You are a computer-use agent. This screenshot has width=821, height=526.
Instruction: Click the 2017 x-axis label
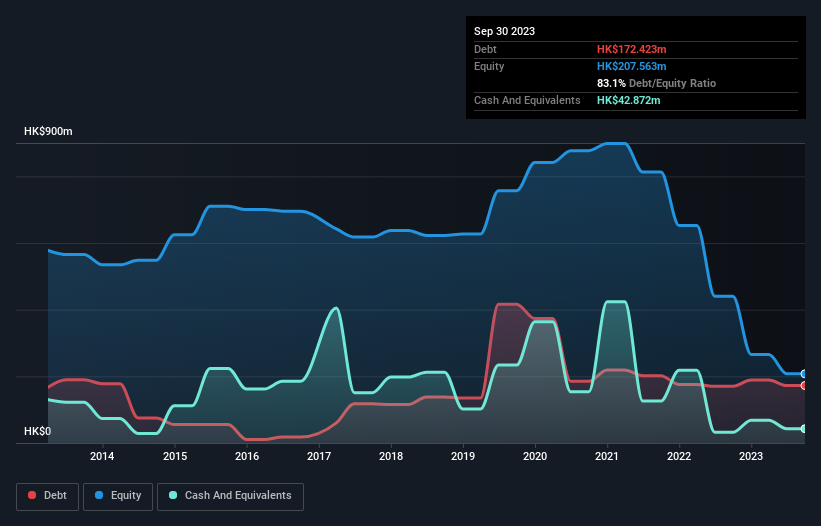click(x=319, y=456)
